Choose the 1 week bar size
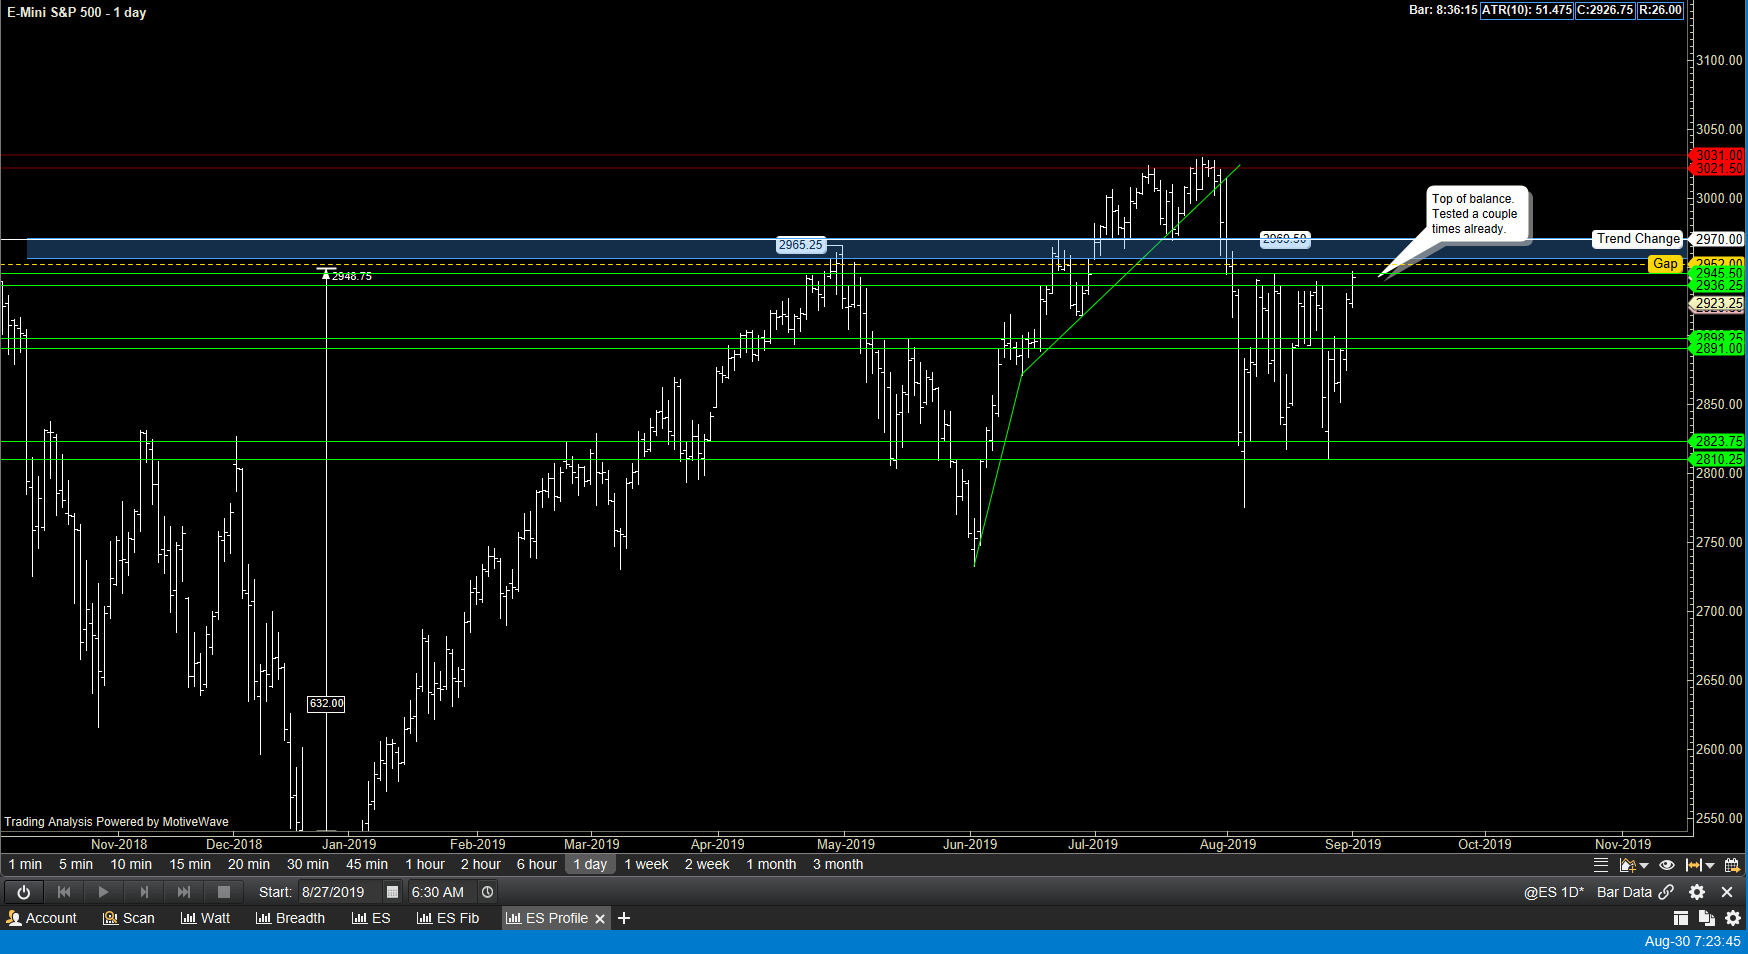Image resolution: width=1748 pixels, height=954 pixels. pos(646,865)
